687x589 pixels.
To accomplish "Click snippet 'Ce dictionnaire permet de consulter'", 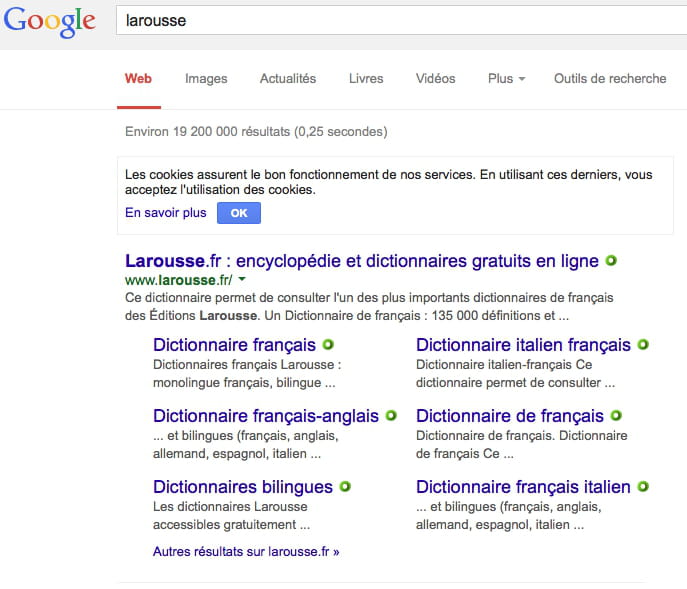I will pos(369,306).
